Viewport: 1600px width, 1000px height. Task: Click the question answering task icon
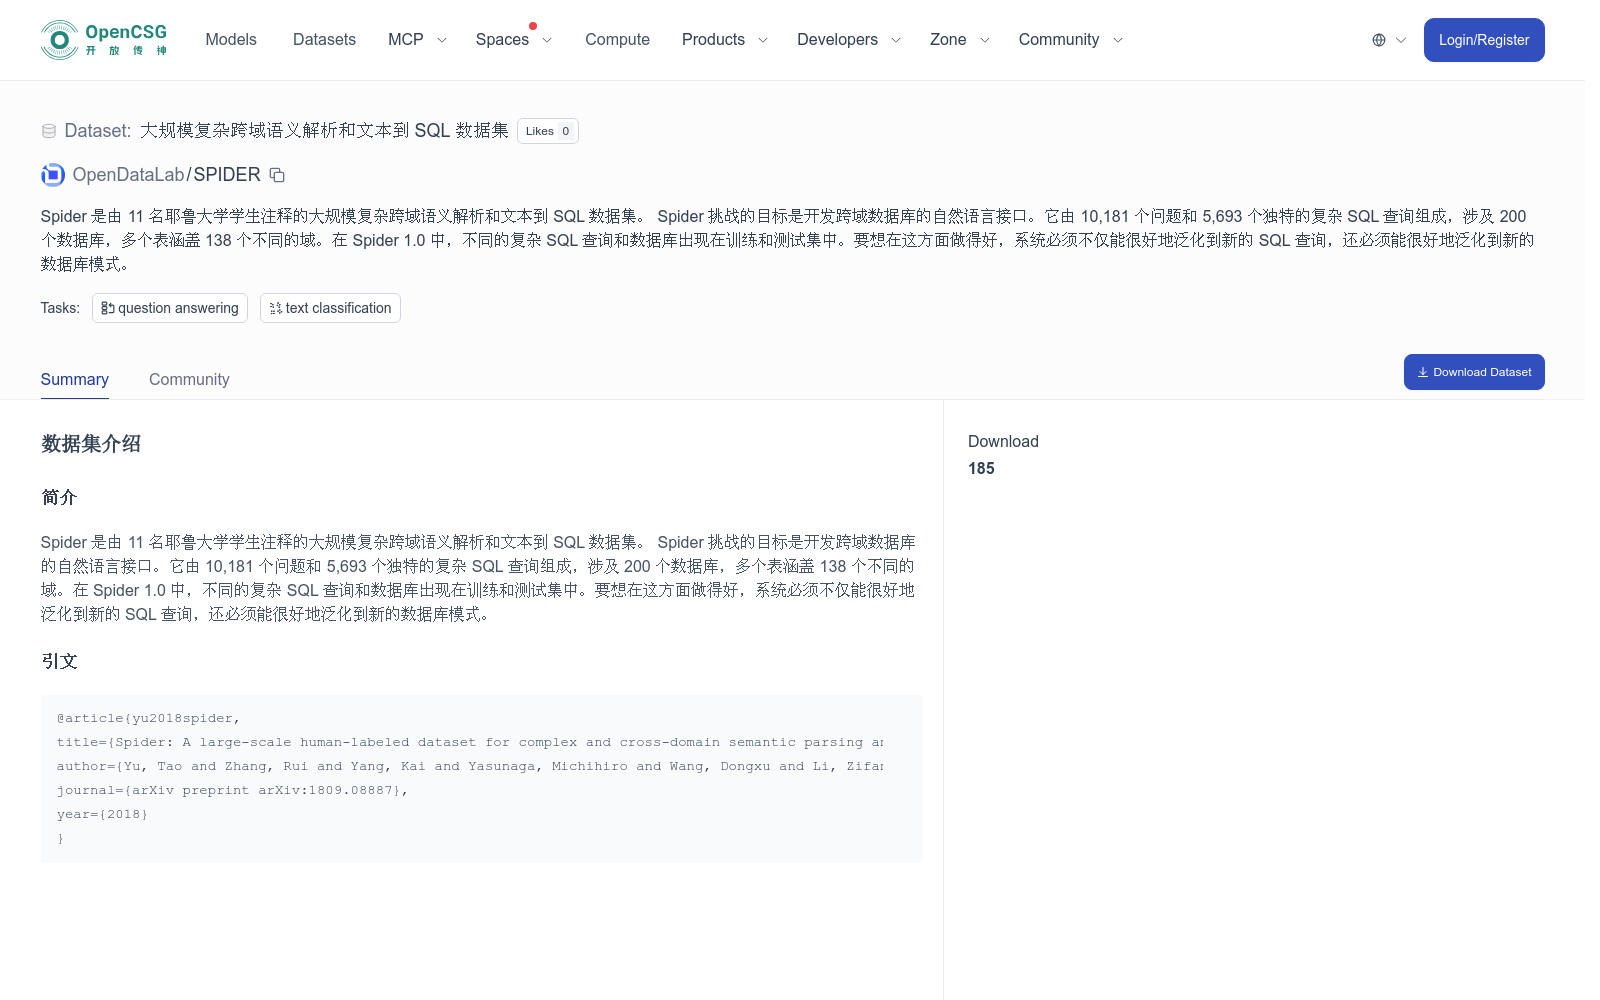[x=108, y=308]
